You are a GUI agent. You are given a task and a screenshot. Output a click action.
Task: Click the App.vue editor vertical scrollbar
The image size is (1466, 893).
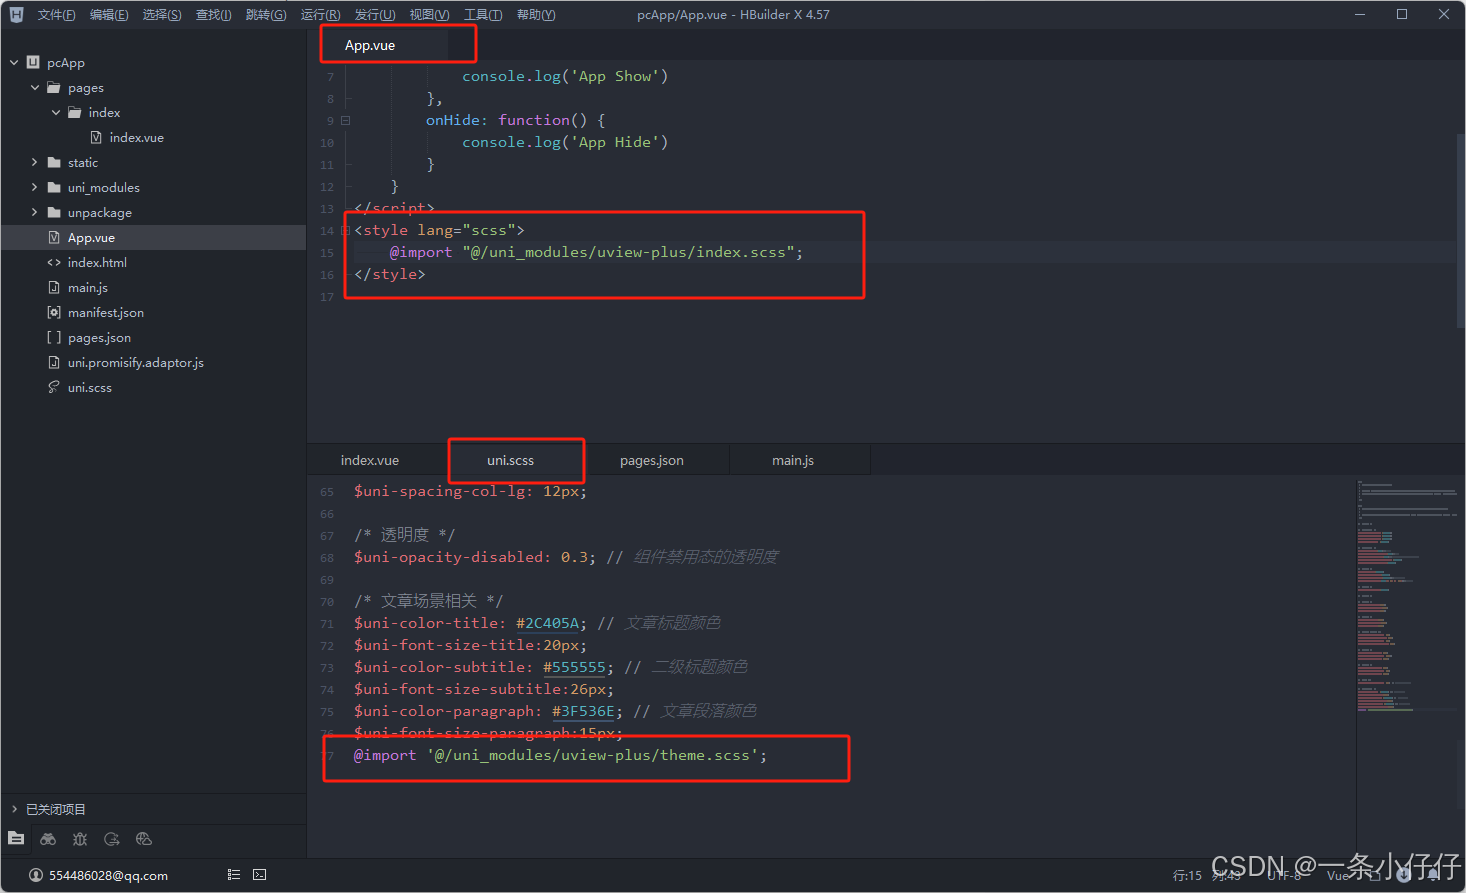point(1460,230)
